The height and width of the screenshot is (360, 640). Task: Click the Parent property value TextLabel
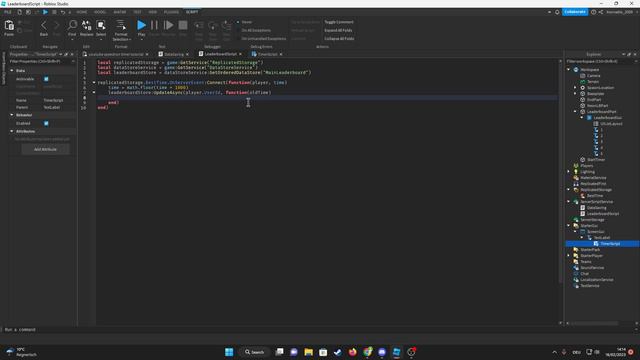[52, 107]
